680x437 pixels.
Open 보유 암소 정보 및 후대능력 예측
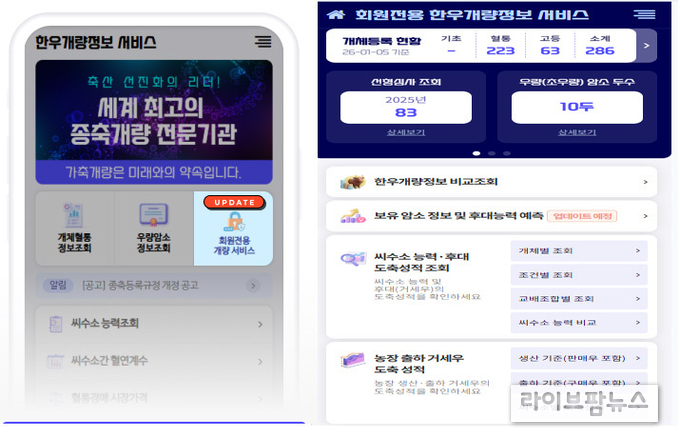tap(491, 216)
